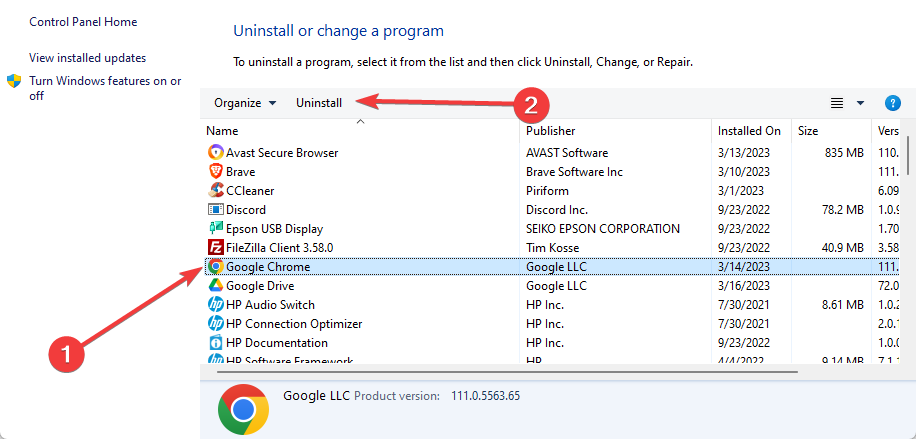Click the Brave Software Inc cell
Screen dimensions: 916x439
574,172
